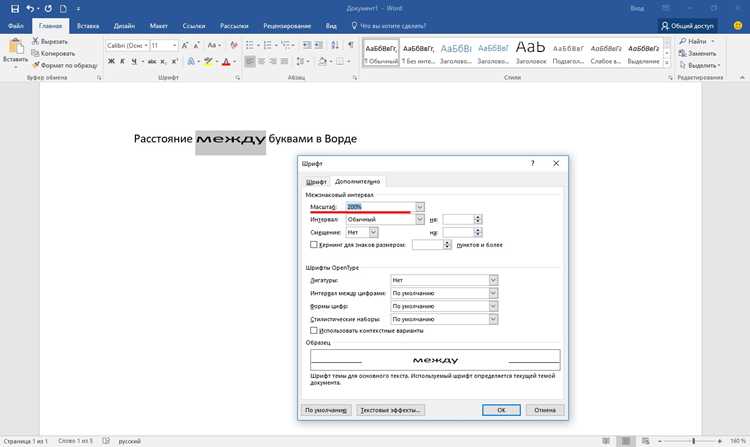This screenshot has width=750, height=447.
Task: Check Использовать контекстные варианты option
Action: [314, 330]
